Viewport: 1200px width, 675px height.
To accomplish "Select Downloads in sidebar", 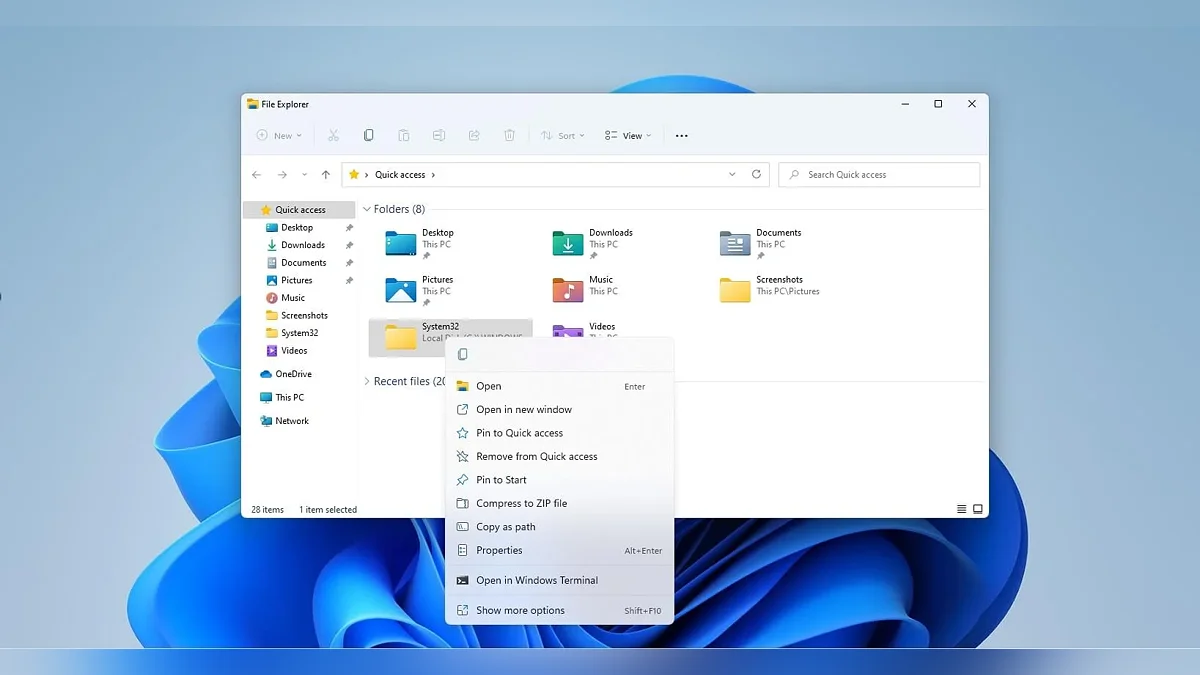I will tap(300, 245).
